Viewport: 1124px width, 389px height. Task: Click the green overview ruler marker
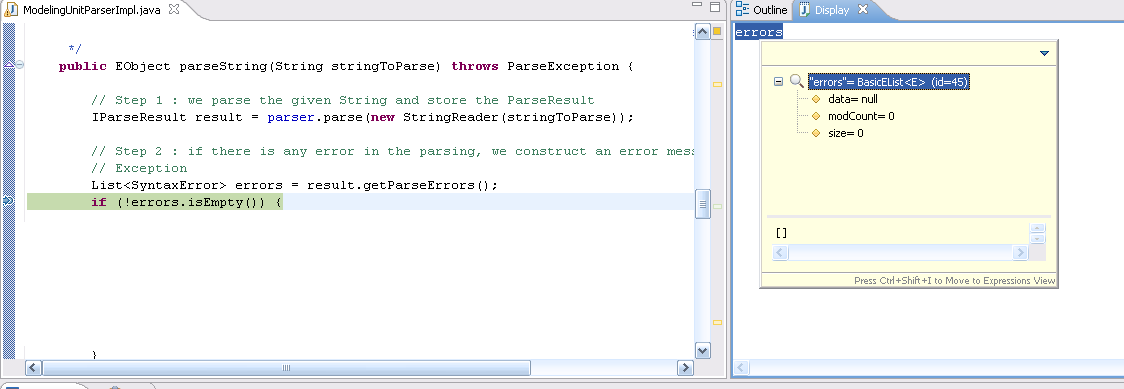pyautogui.click(x=717, y=206)
